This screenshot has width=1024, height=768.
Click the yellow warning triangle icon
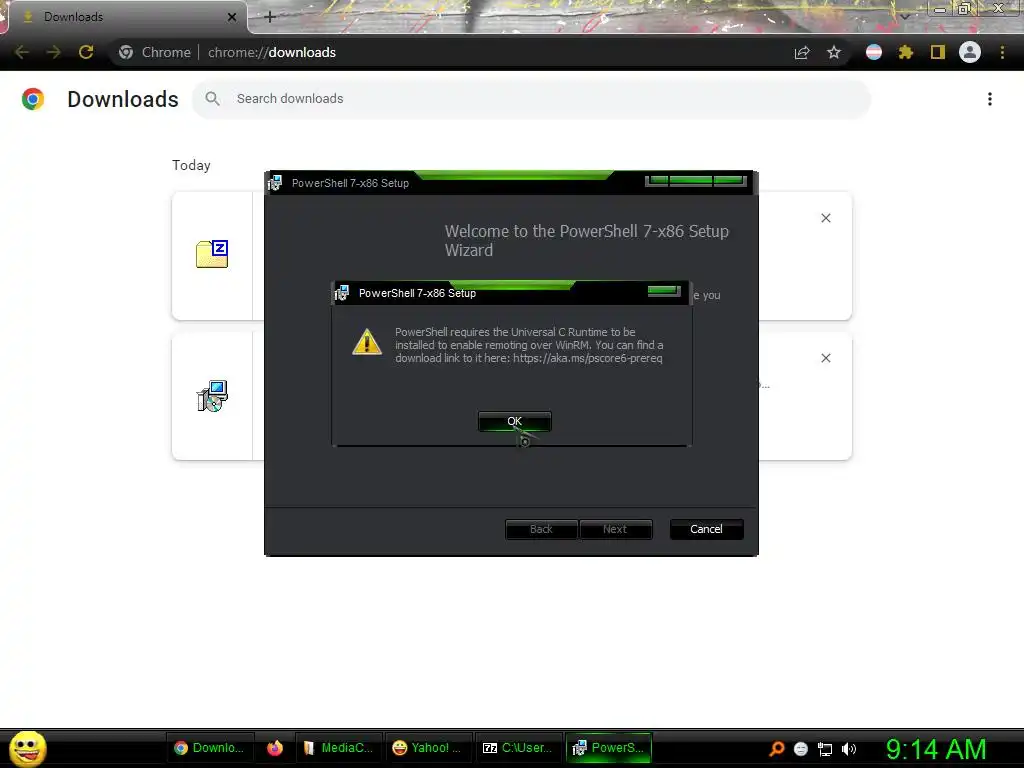(x=367, y=342)
